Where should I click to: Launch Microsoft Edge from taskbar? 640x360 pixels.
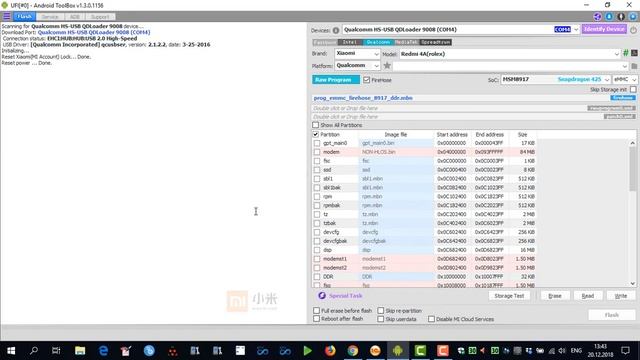(103, 351)
